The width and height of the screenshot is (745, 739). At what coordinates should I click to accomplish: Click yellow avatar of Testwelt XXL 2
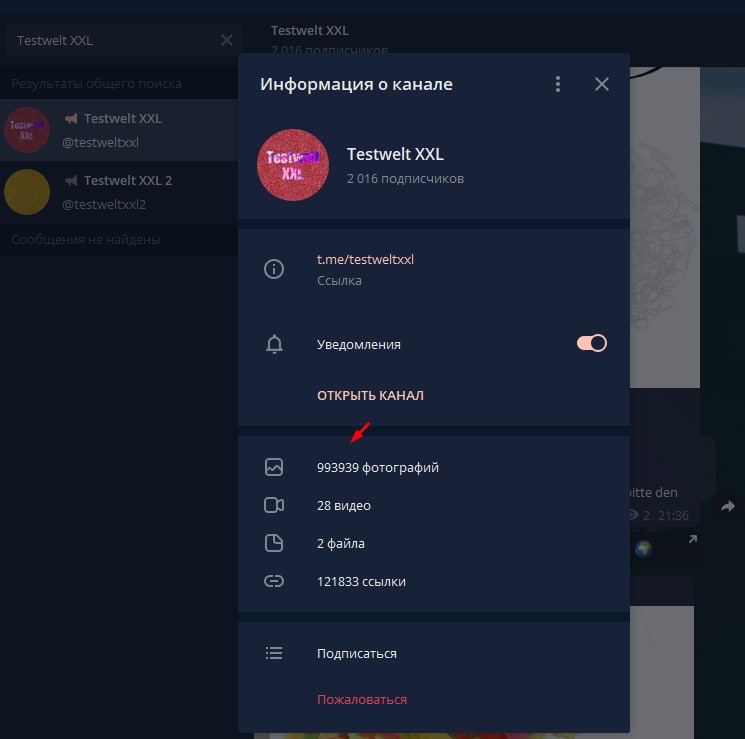[x=27, y=192]
